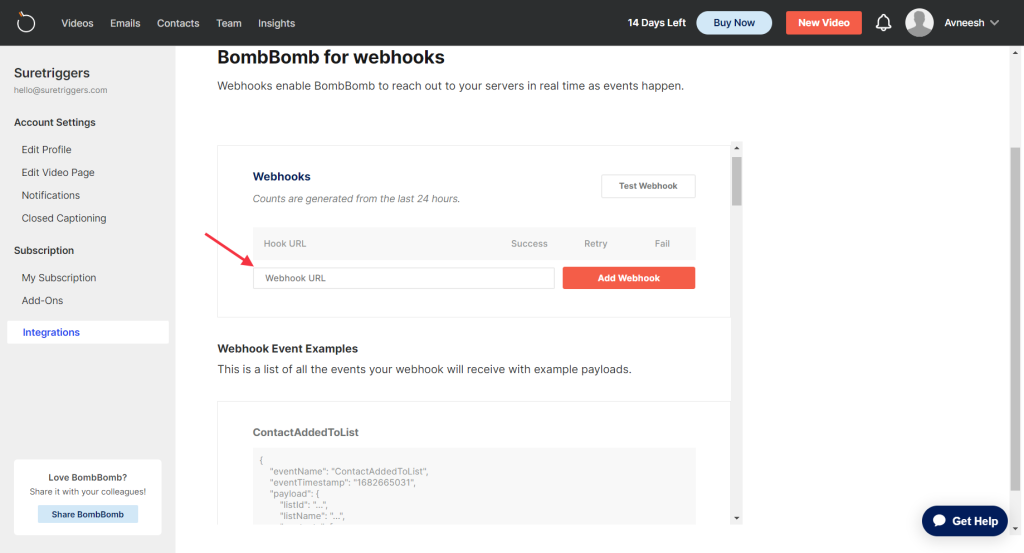Viewport: 1024px width, 553px height.
Task: Select Closed Captioning in the sidebar
Action: [x=64, y=218]
